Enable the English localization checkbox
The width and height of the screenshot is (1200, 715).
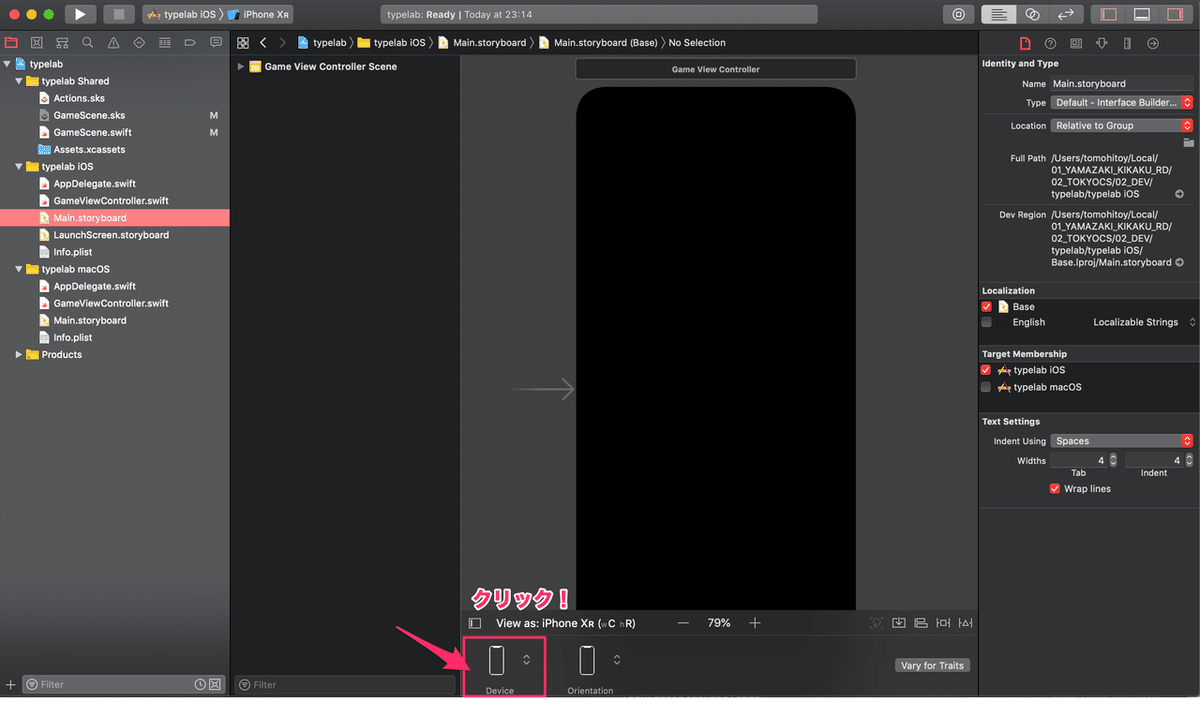point(986,322)
